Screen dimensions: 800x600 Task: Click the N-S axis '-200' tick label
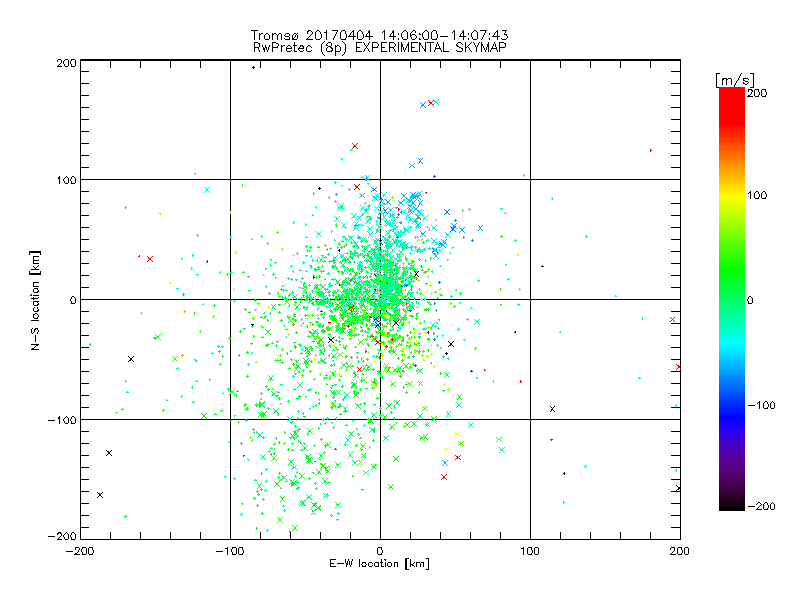[x=62, y=536]
